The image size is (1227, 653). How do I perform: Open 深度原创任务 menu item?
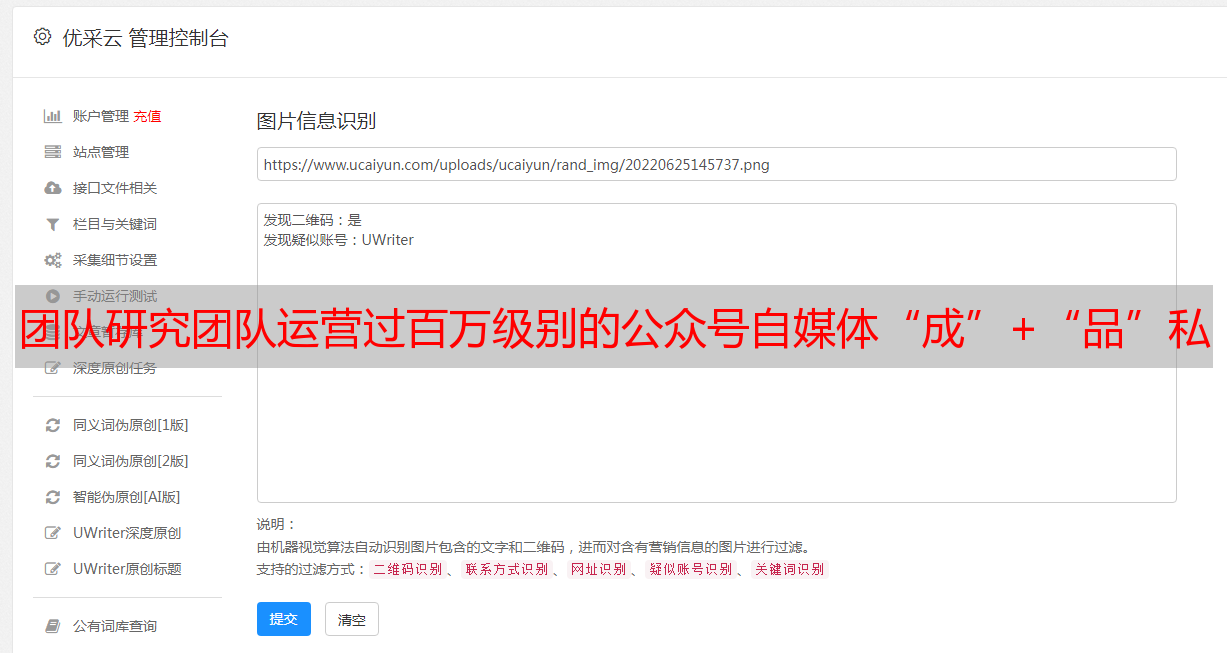pyautogui.click(x=115, y=368)
